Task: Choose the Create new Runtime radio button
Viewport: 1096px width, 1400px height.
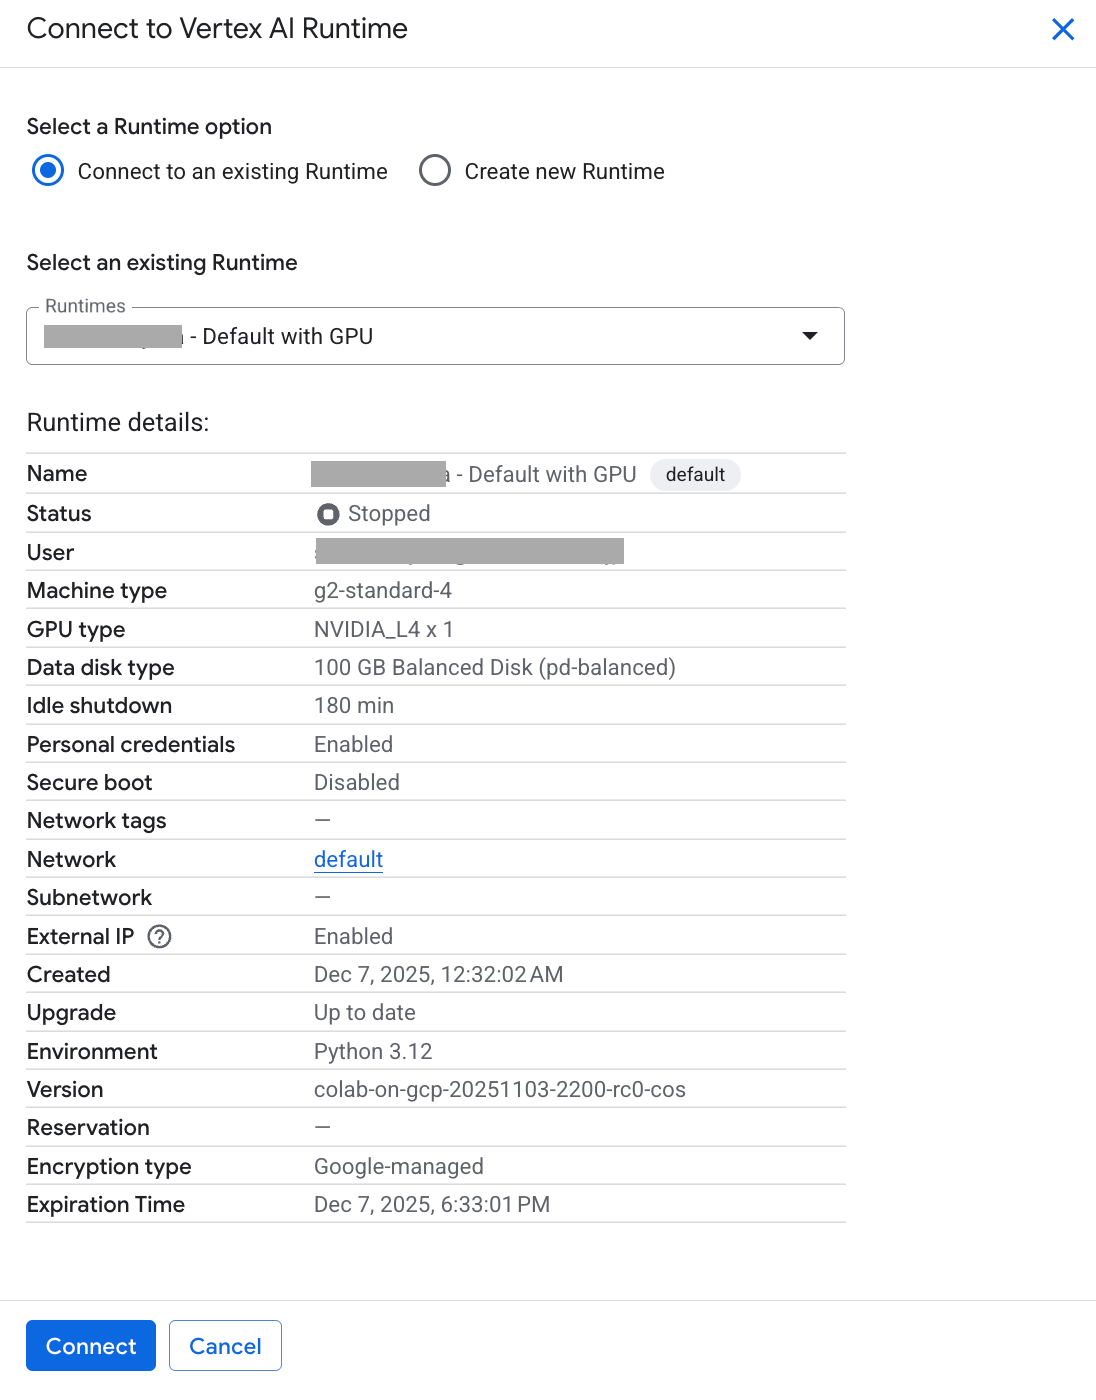Action: (x=435, y=171)
